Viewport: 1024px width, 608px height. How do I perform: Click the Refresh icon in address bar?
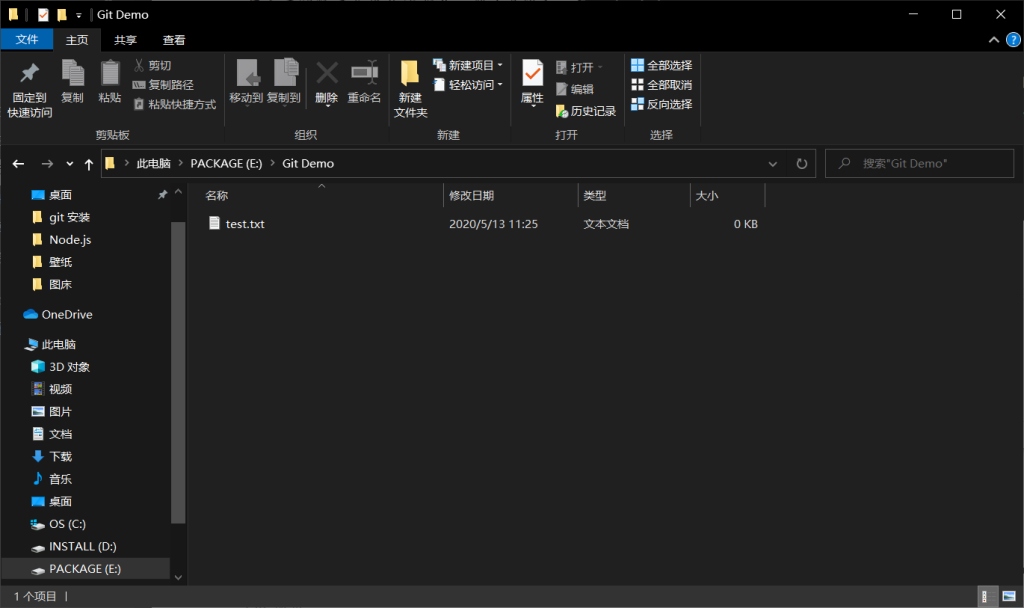802,163
